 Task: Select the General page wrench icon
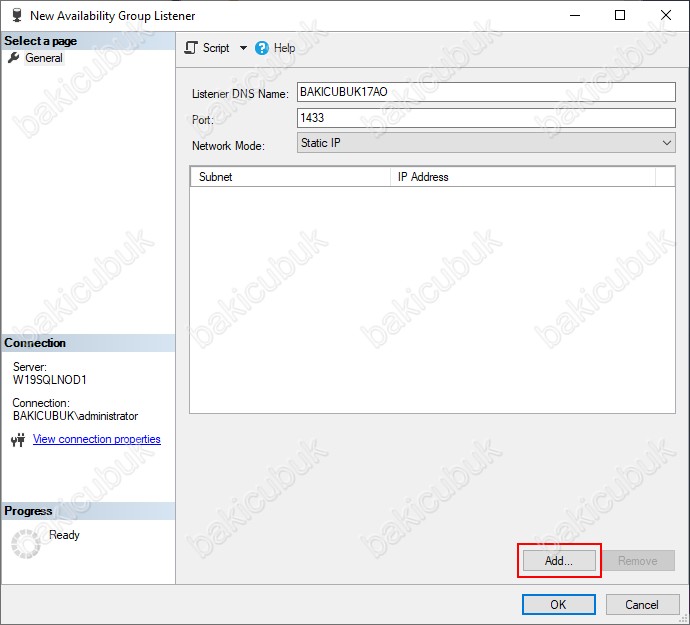click(14, 58)
